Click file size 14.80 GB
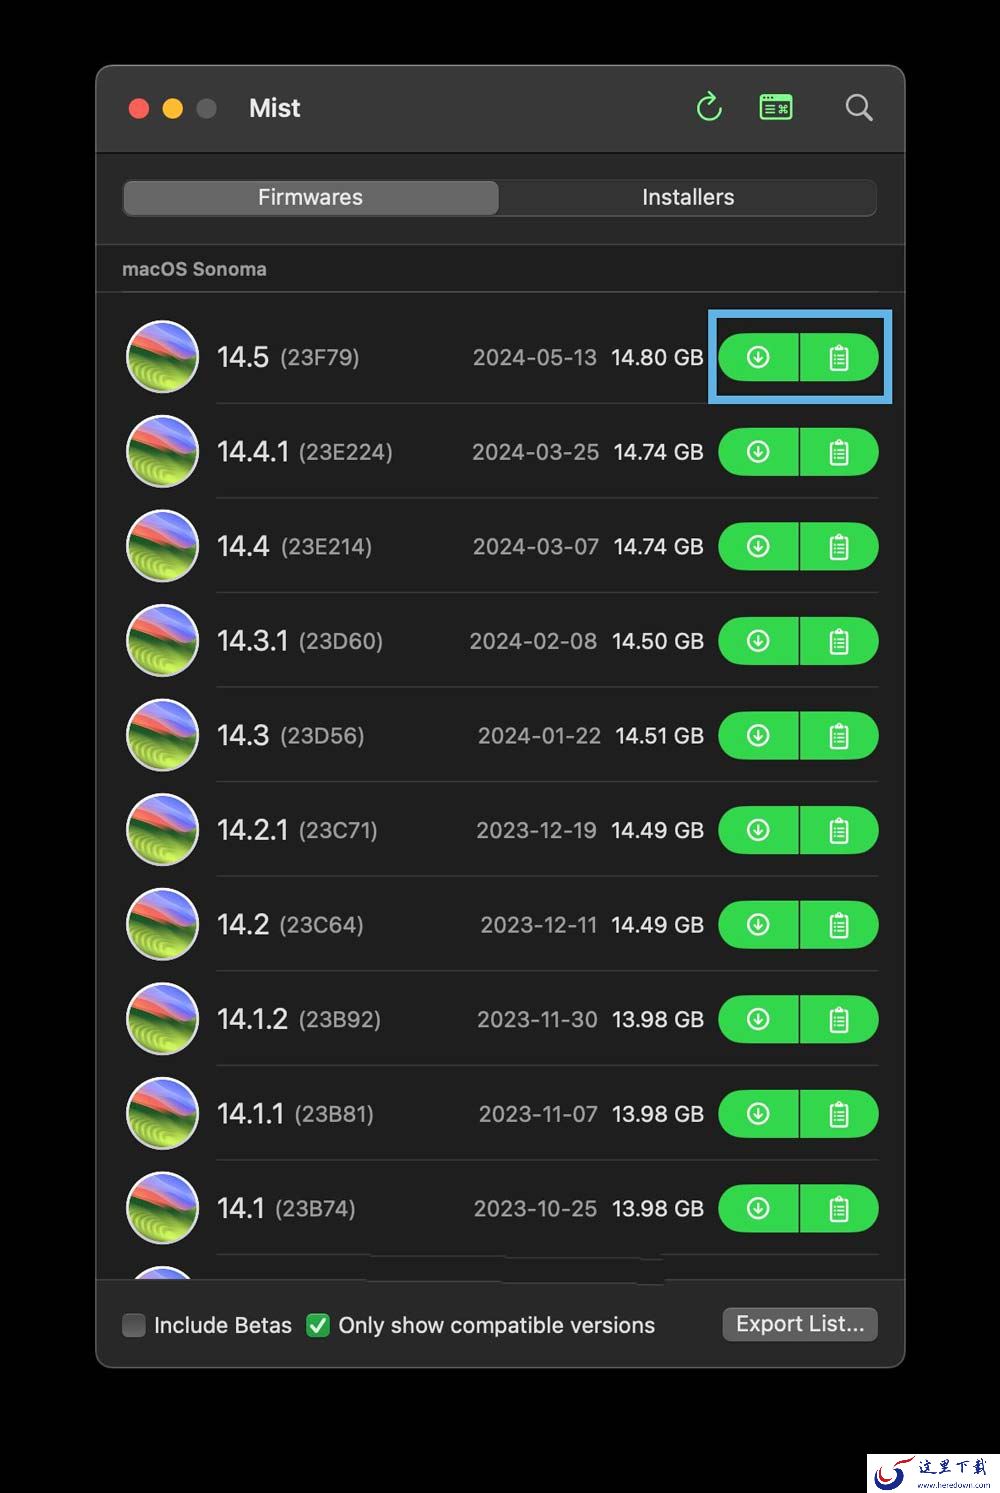Viewport: 1000px width, 1493px height. [657, 357]
